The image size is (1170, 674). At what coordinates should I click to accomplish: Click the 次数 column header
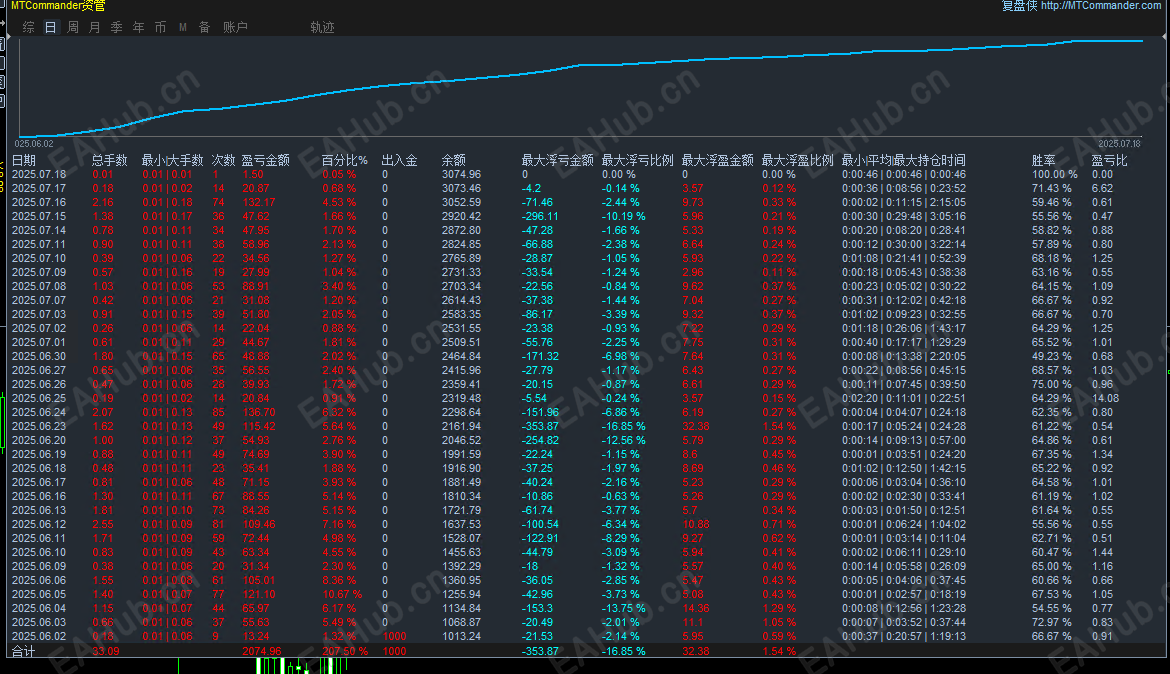point(223,160)
